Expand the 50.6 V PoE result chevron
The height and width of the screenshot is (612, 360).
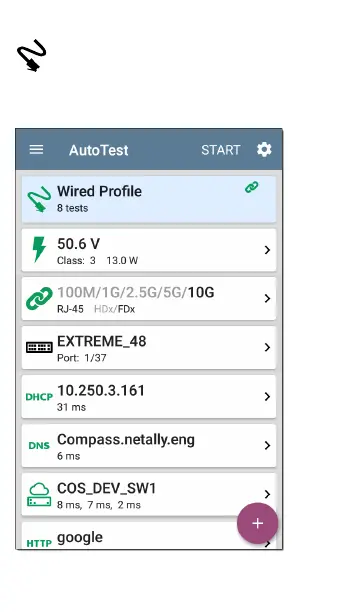(267, 250)
